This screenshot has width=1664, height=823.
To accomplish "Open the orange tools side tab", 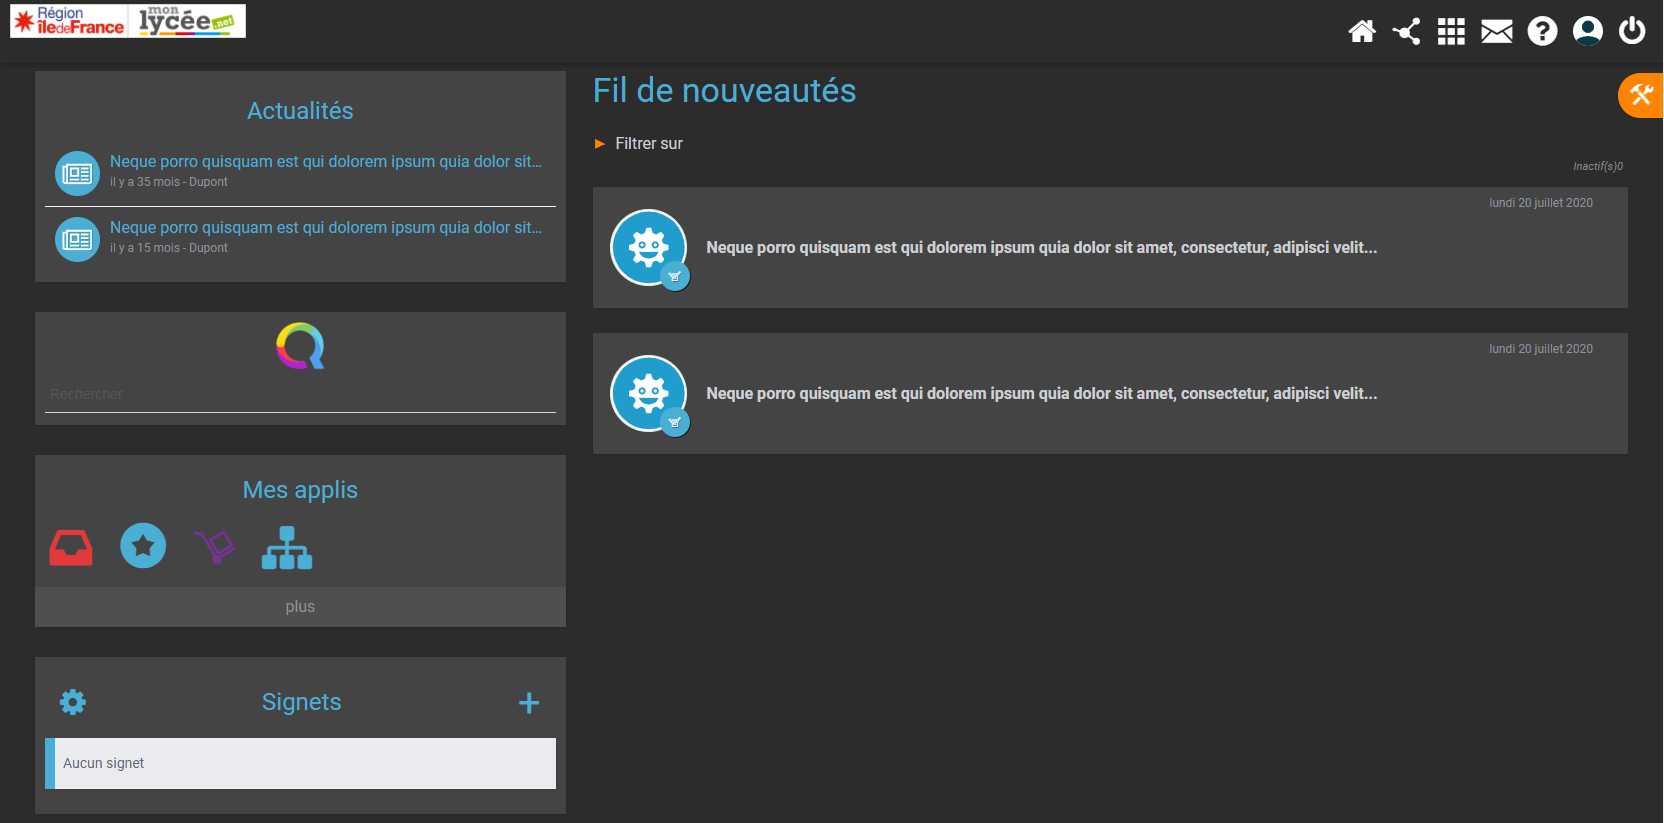I will tap(1641, 96).
